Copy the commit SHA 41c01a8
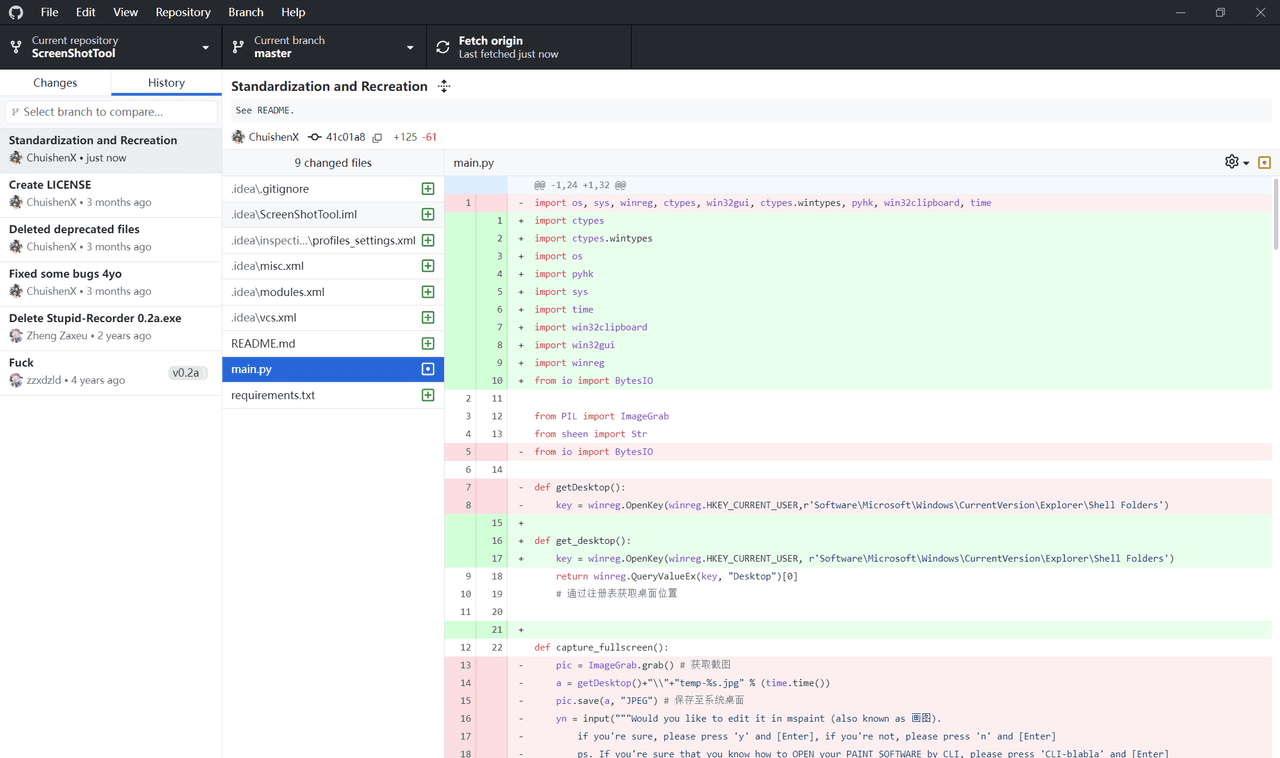The height and width of the screenshot is (758, 1280). pos(377,137)
